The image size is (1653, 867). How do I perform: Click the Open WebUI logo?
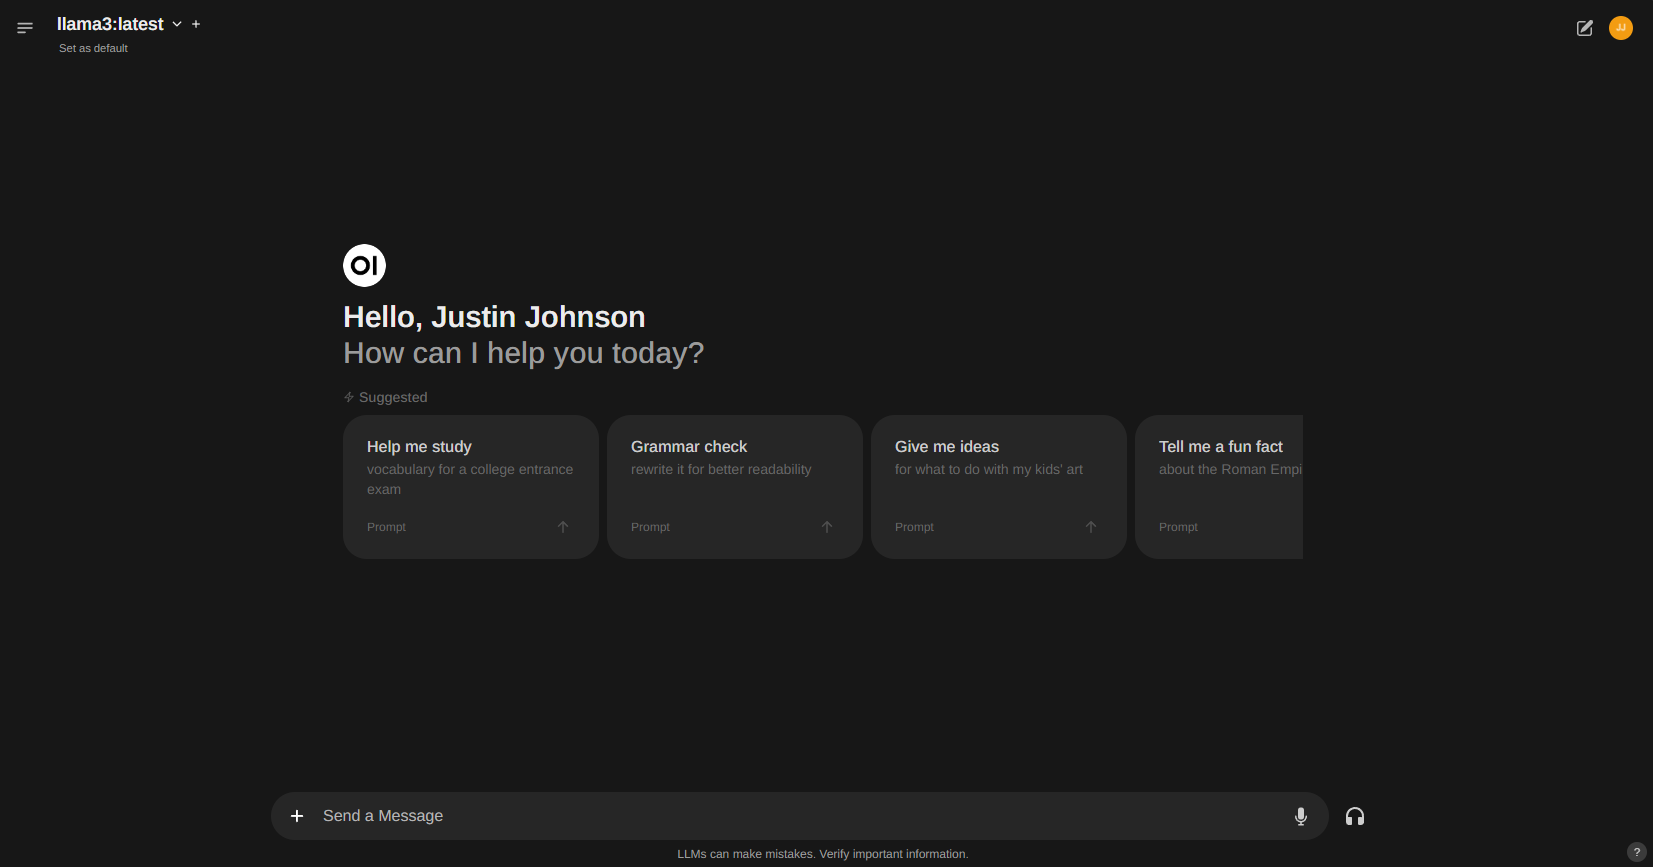point(364,265)
